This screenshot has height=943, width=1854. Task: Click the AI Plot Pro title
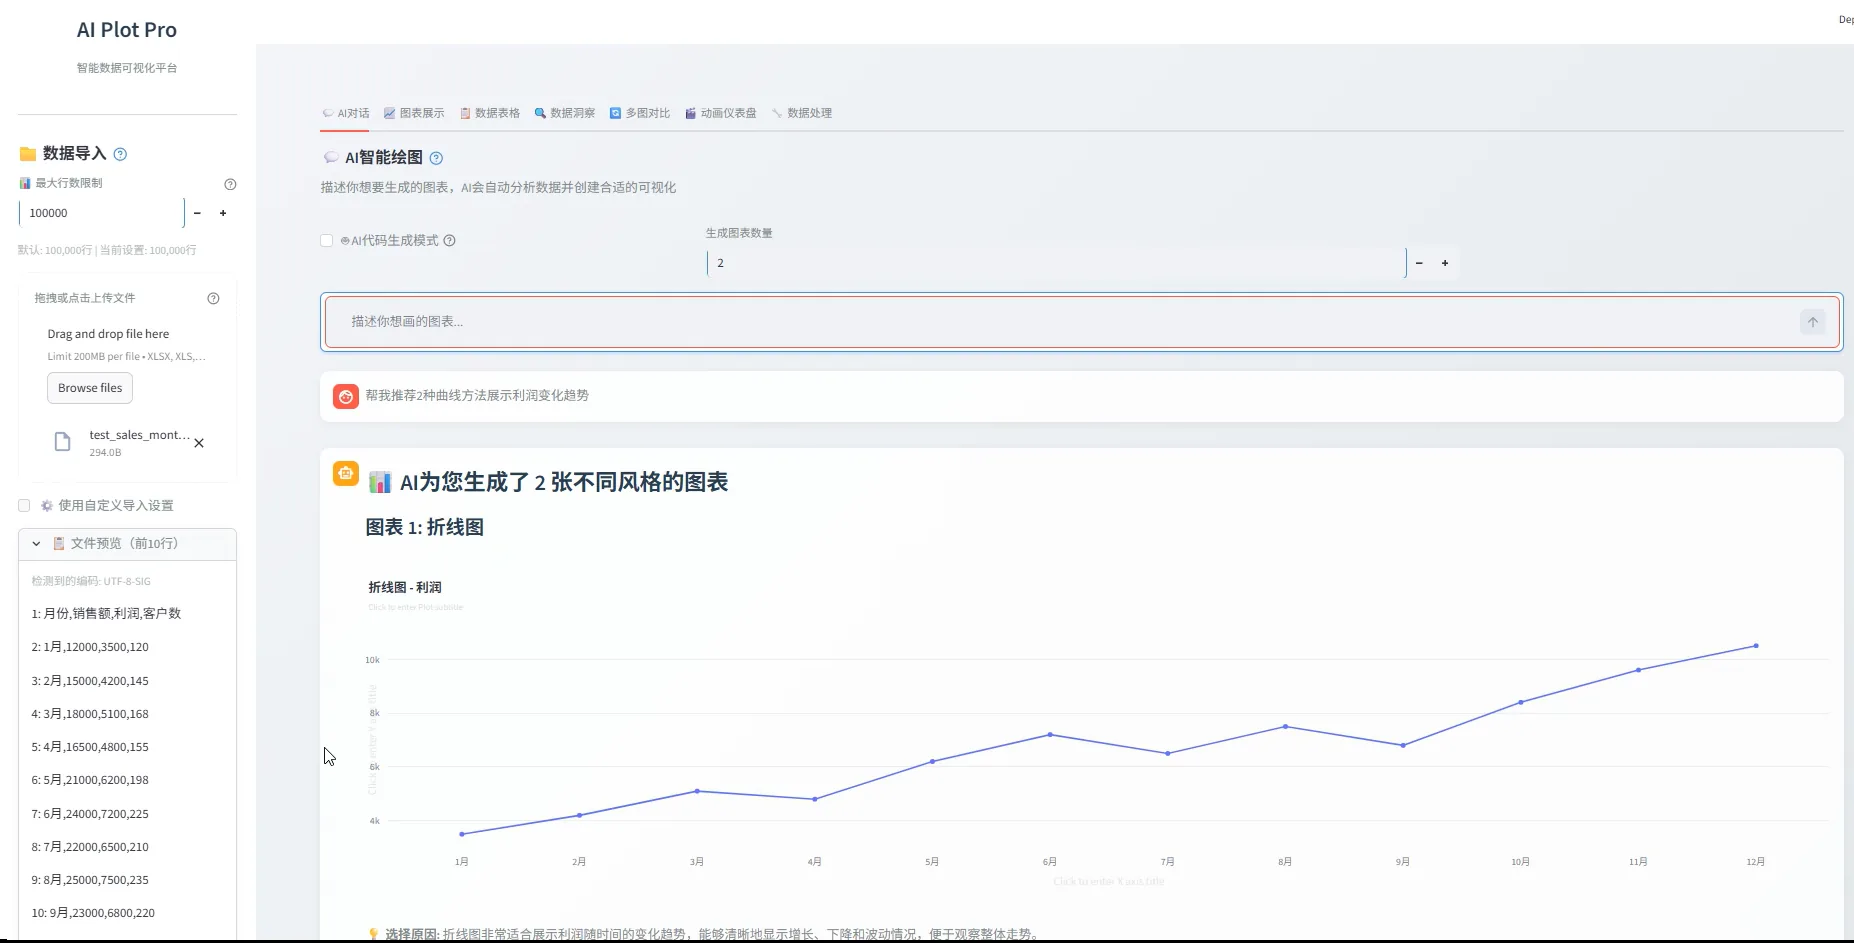[x=127, y=30]
